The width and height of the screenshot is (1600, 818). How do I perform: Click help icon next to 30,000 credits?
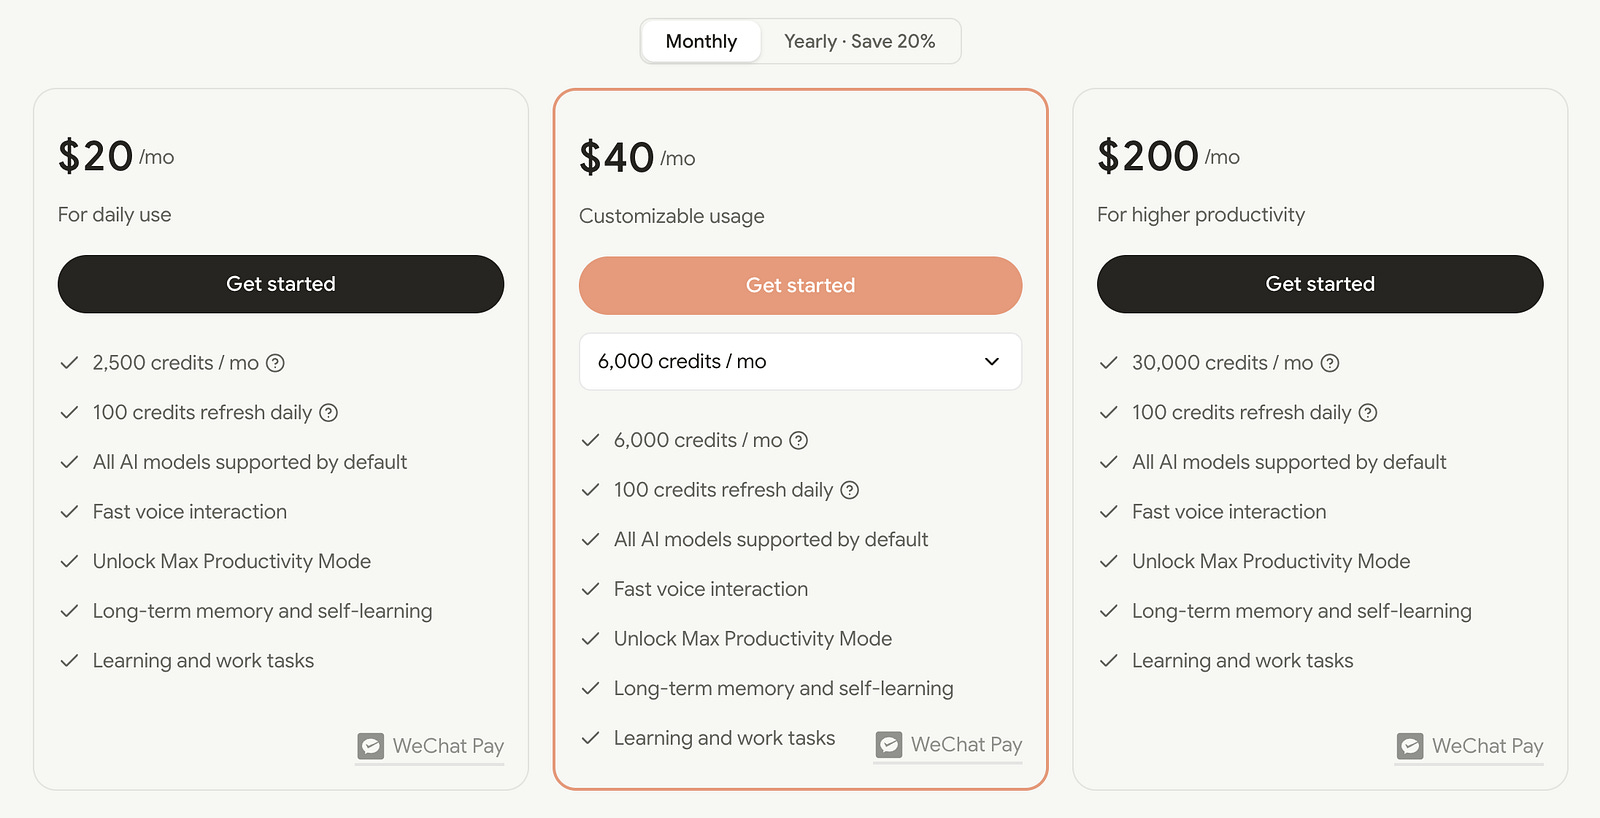tap(1329, 363)
